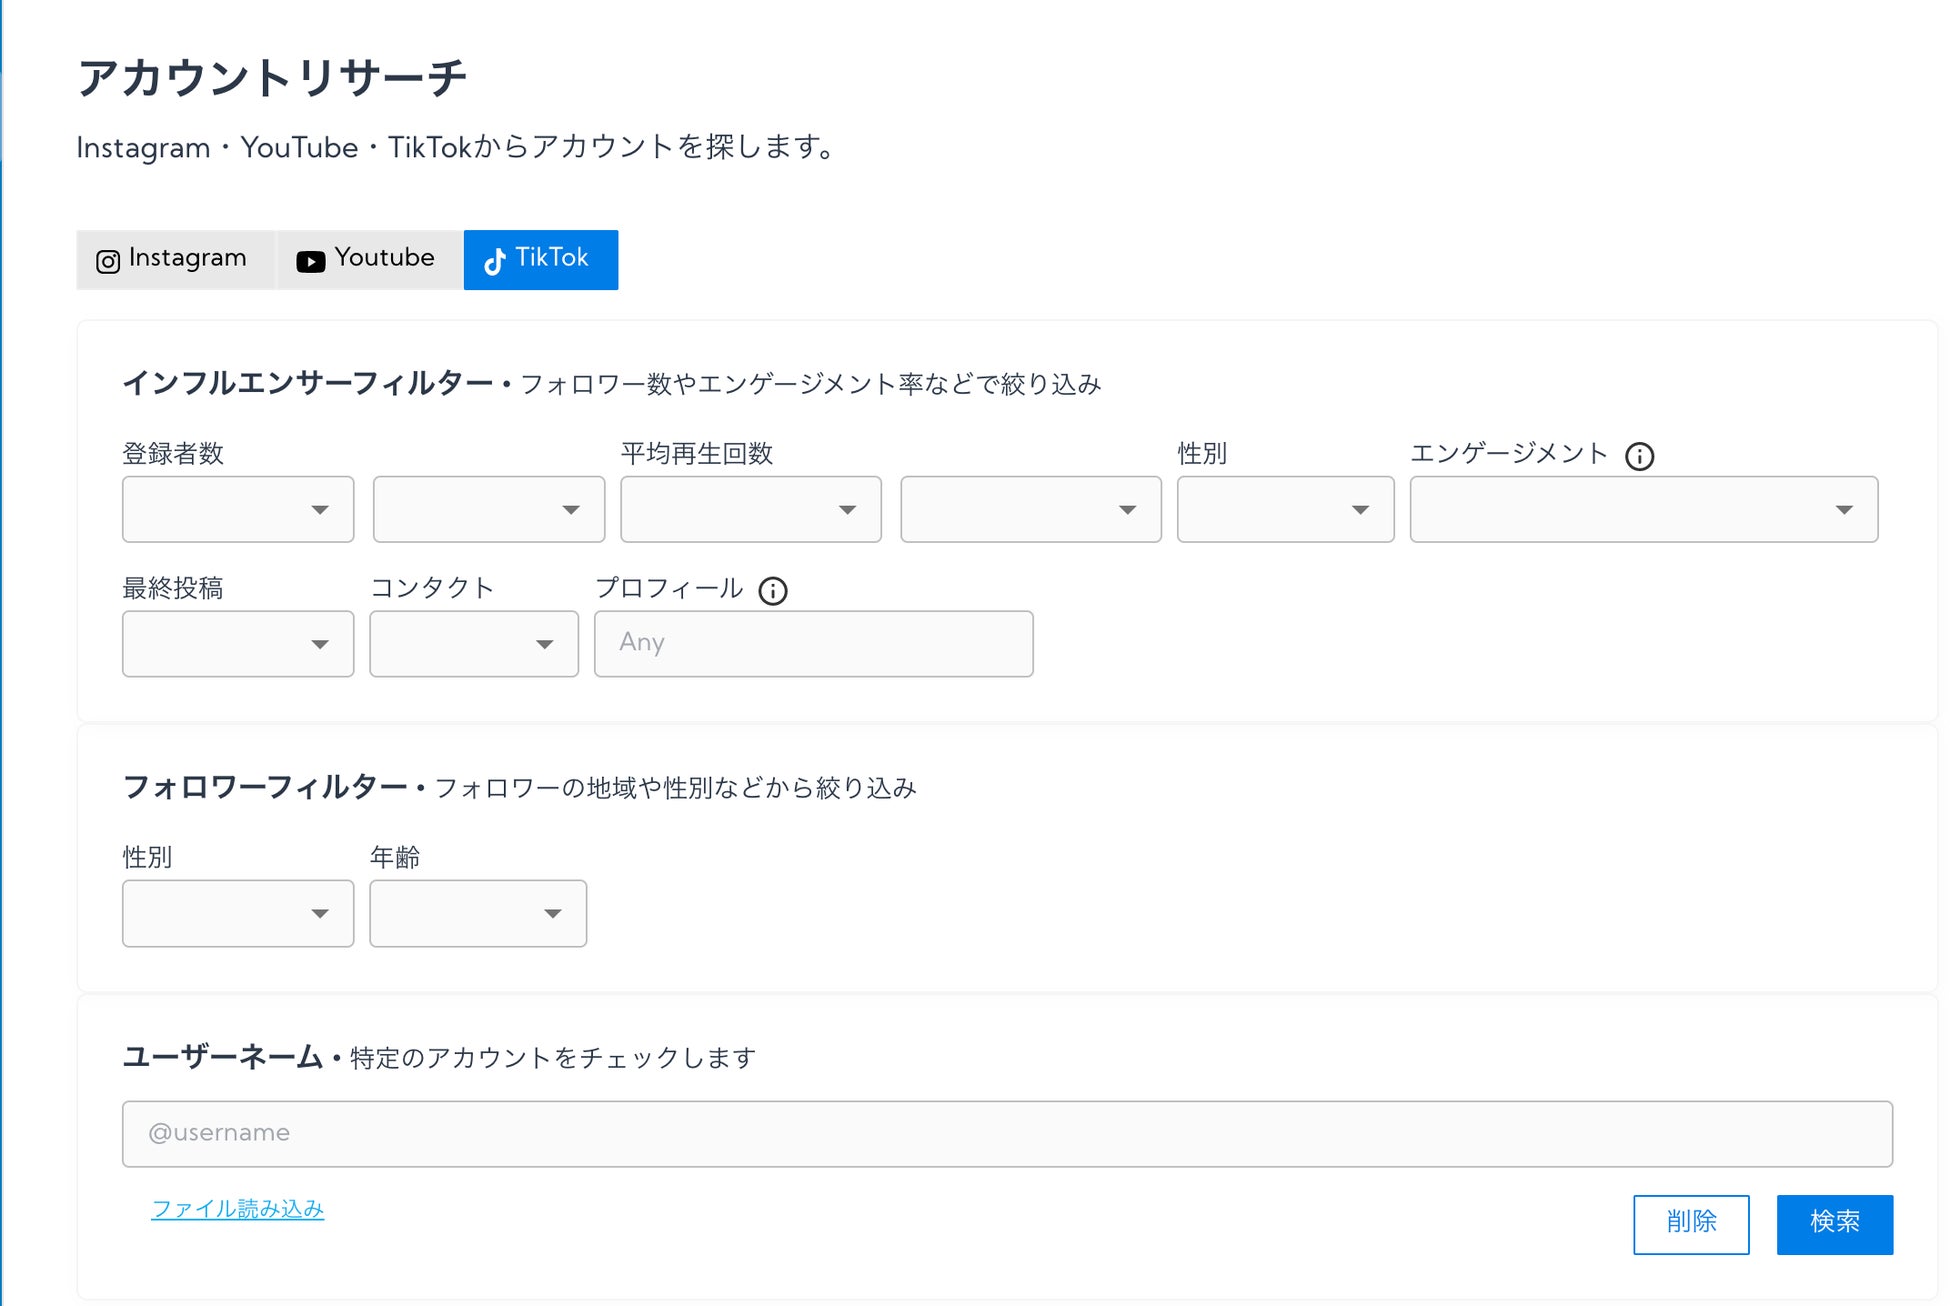Switch to the Instagram tab
This screenshot has height=1306, width=1950.
pos(174,259)
